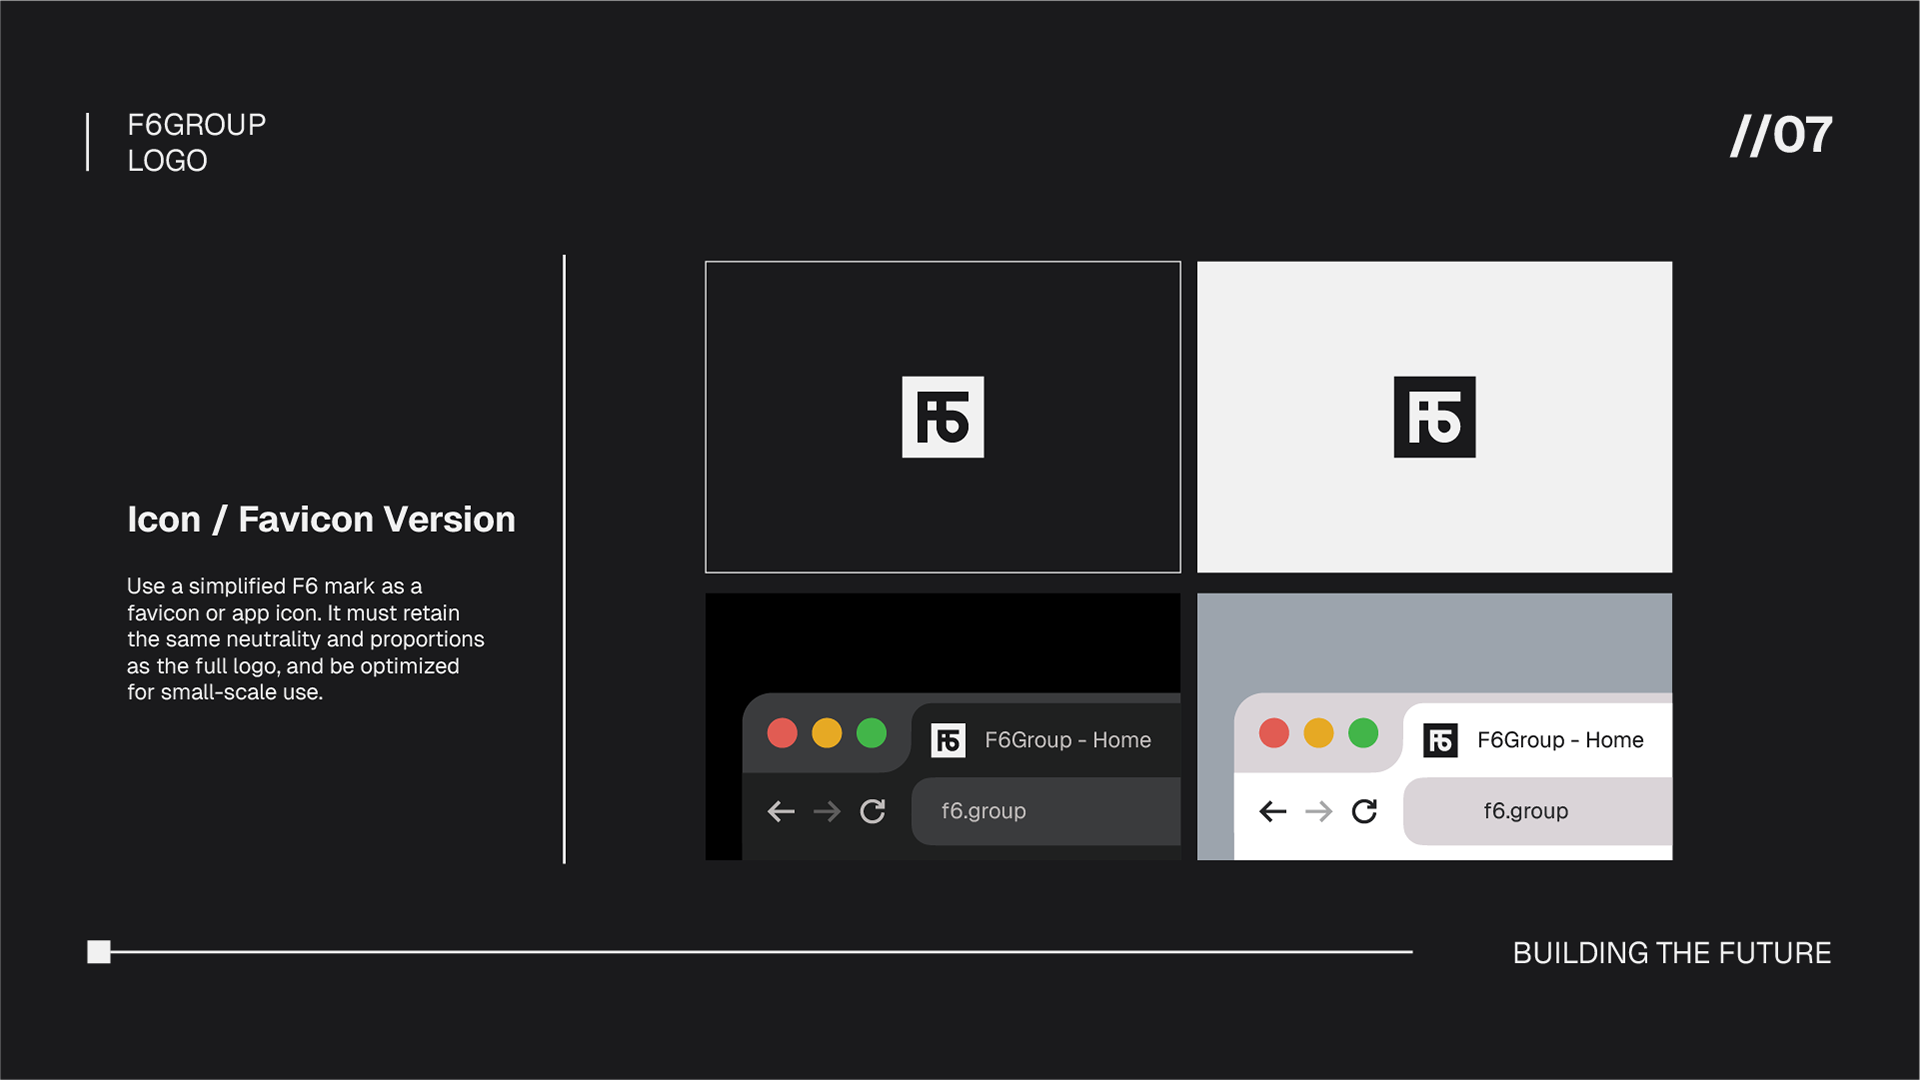Click the f6.group address bar in the light browser
1920x1080 pixels.
(1536, 811)
